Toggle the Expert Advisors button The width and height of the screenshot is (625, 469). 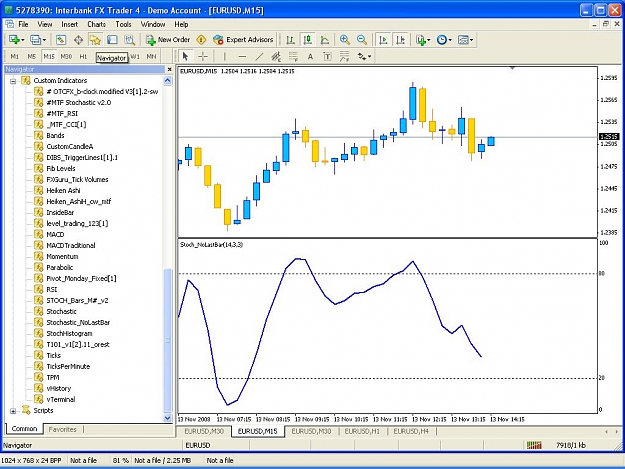coord(243,40)
